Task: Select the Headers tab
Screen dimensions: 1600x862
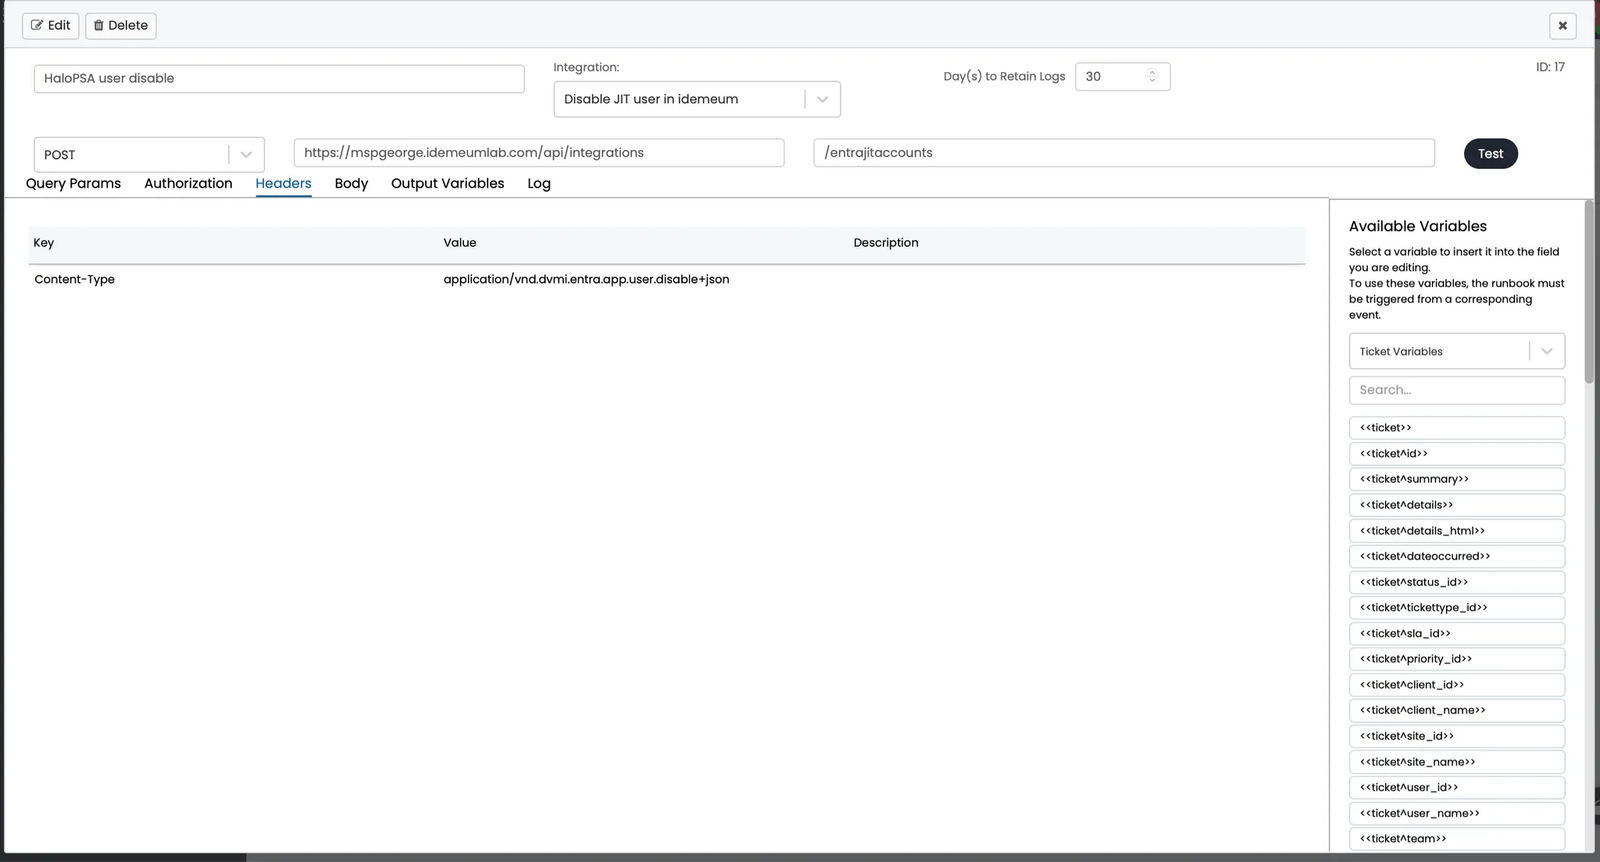Action: click(283, 183)
